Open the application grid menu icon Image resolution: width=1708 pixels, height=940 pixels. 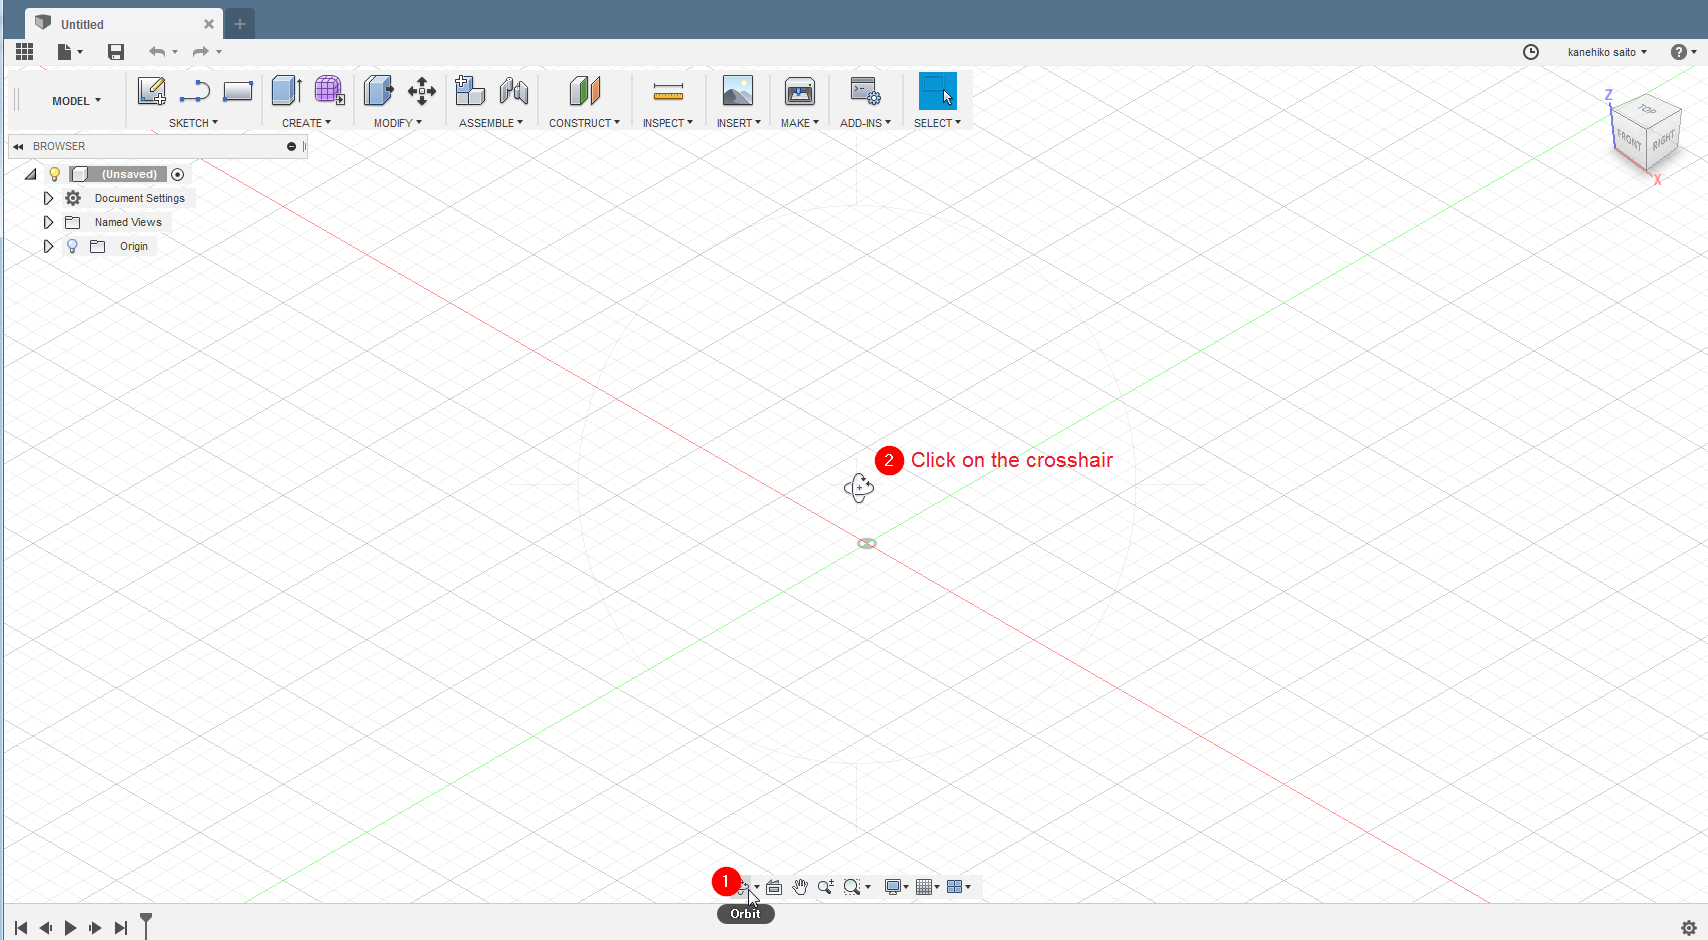[24, 52]
